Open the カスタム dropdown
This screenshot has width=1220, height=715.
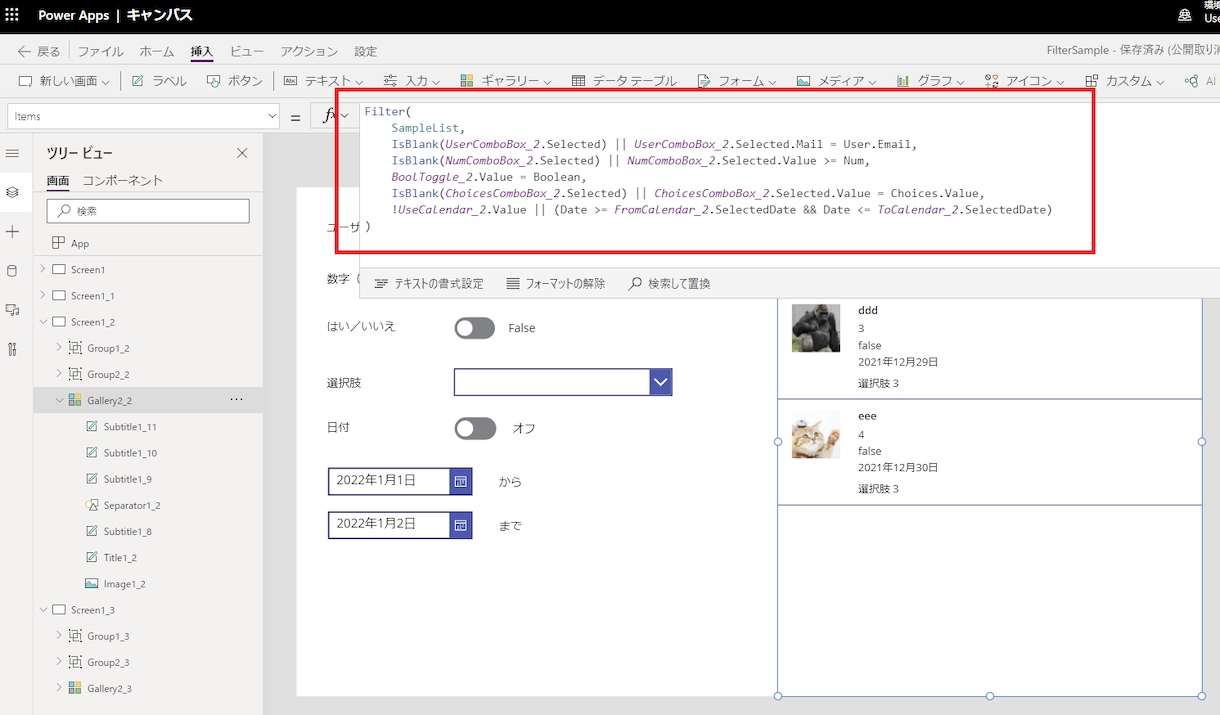click(x=1124, y=81)
